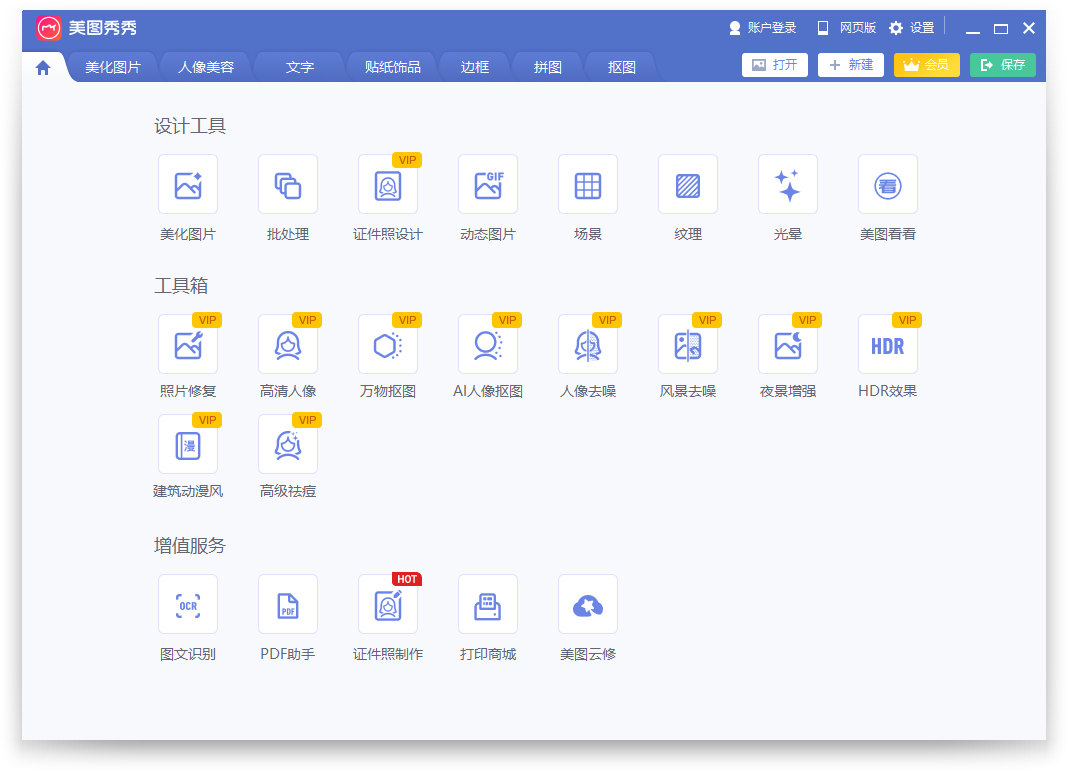Click the 增值服务 section heading

coord(190,546)
